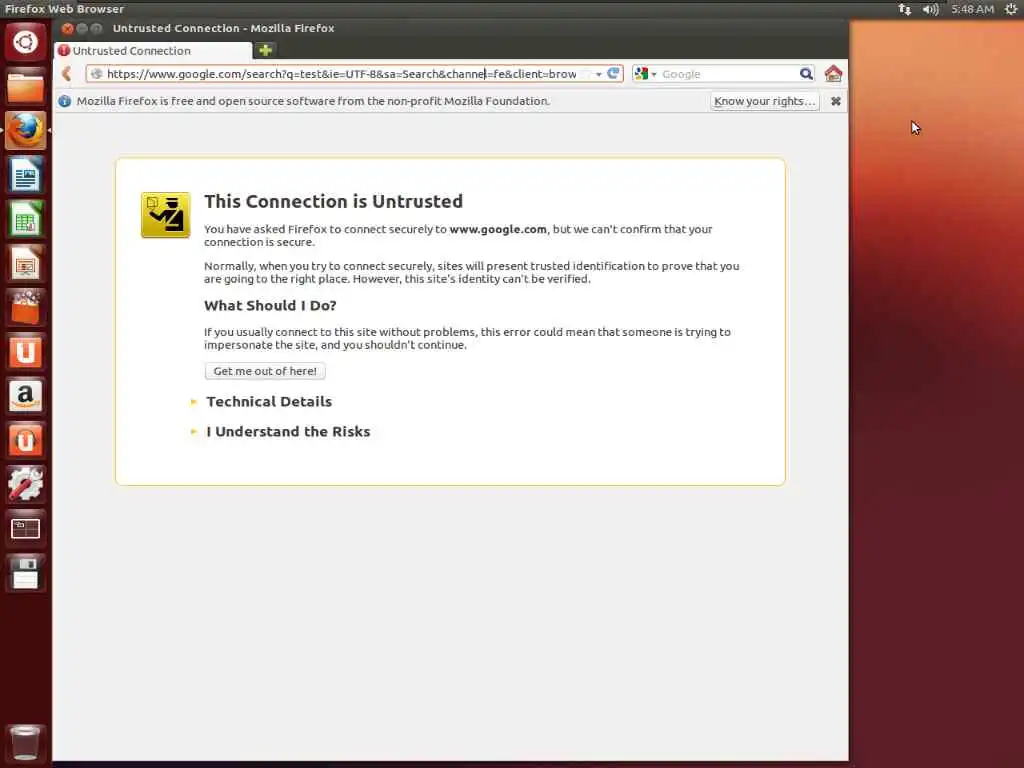Image resolution: width=1024 pixels, height=768 pixels.
Task: Click the Firefox home button
Action: [833, 74]
